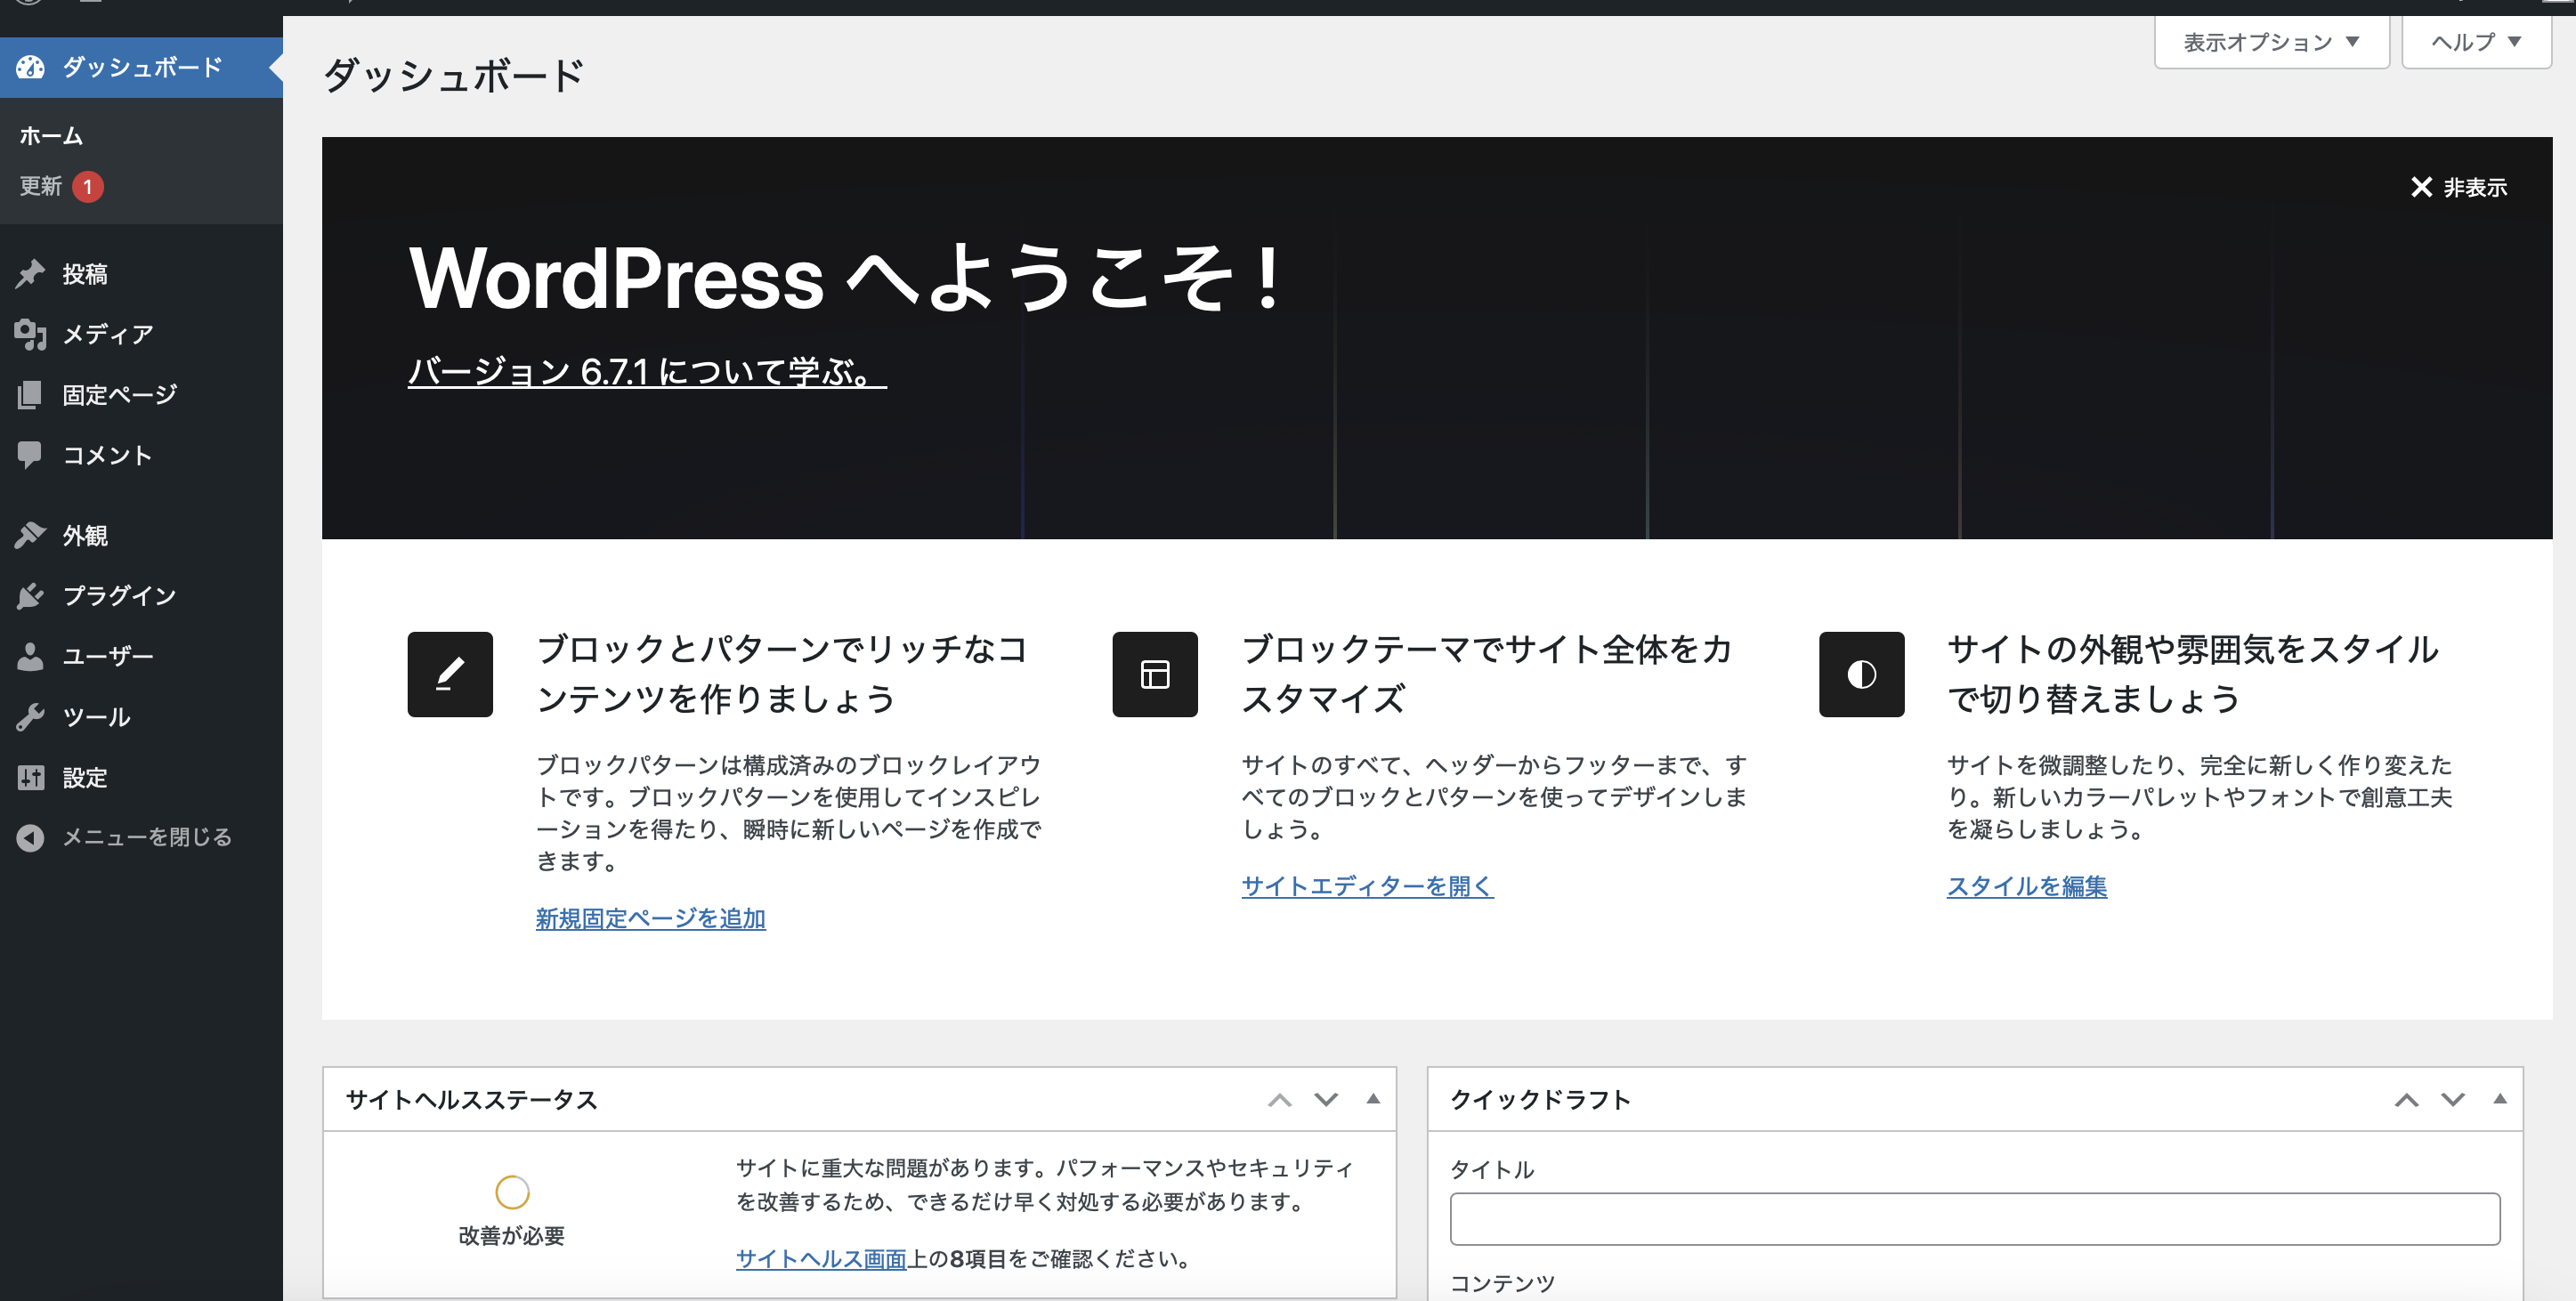Image resolution: width=2576 pixels, height=1301 pixels.
Task: Open the ヘルプ dropdown
Action: click(x=2475, y=41)
